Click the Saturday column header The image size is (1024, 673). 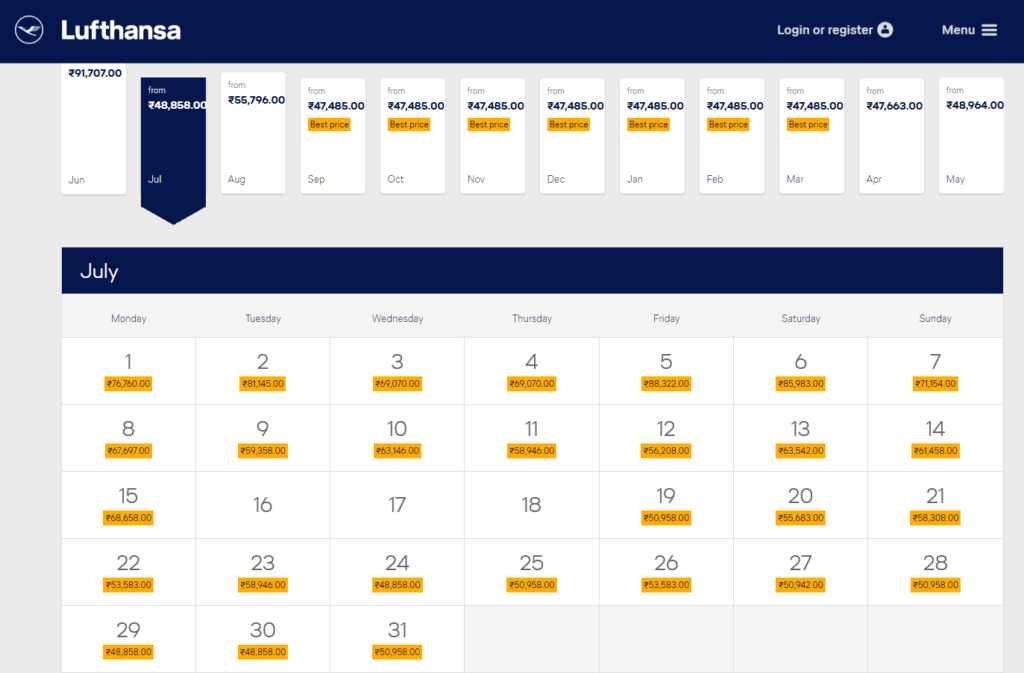801,319
